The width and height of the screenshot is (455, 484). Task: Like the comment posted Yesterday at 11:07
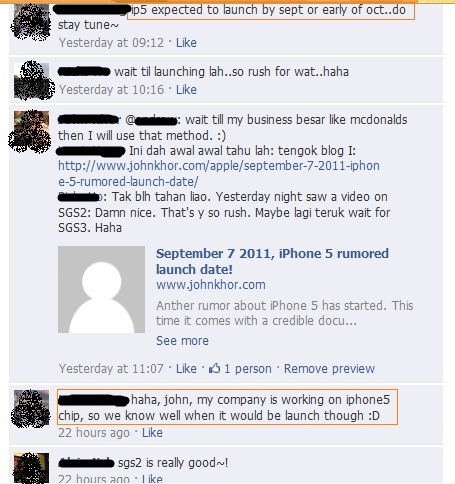pos(186,369)
